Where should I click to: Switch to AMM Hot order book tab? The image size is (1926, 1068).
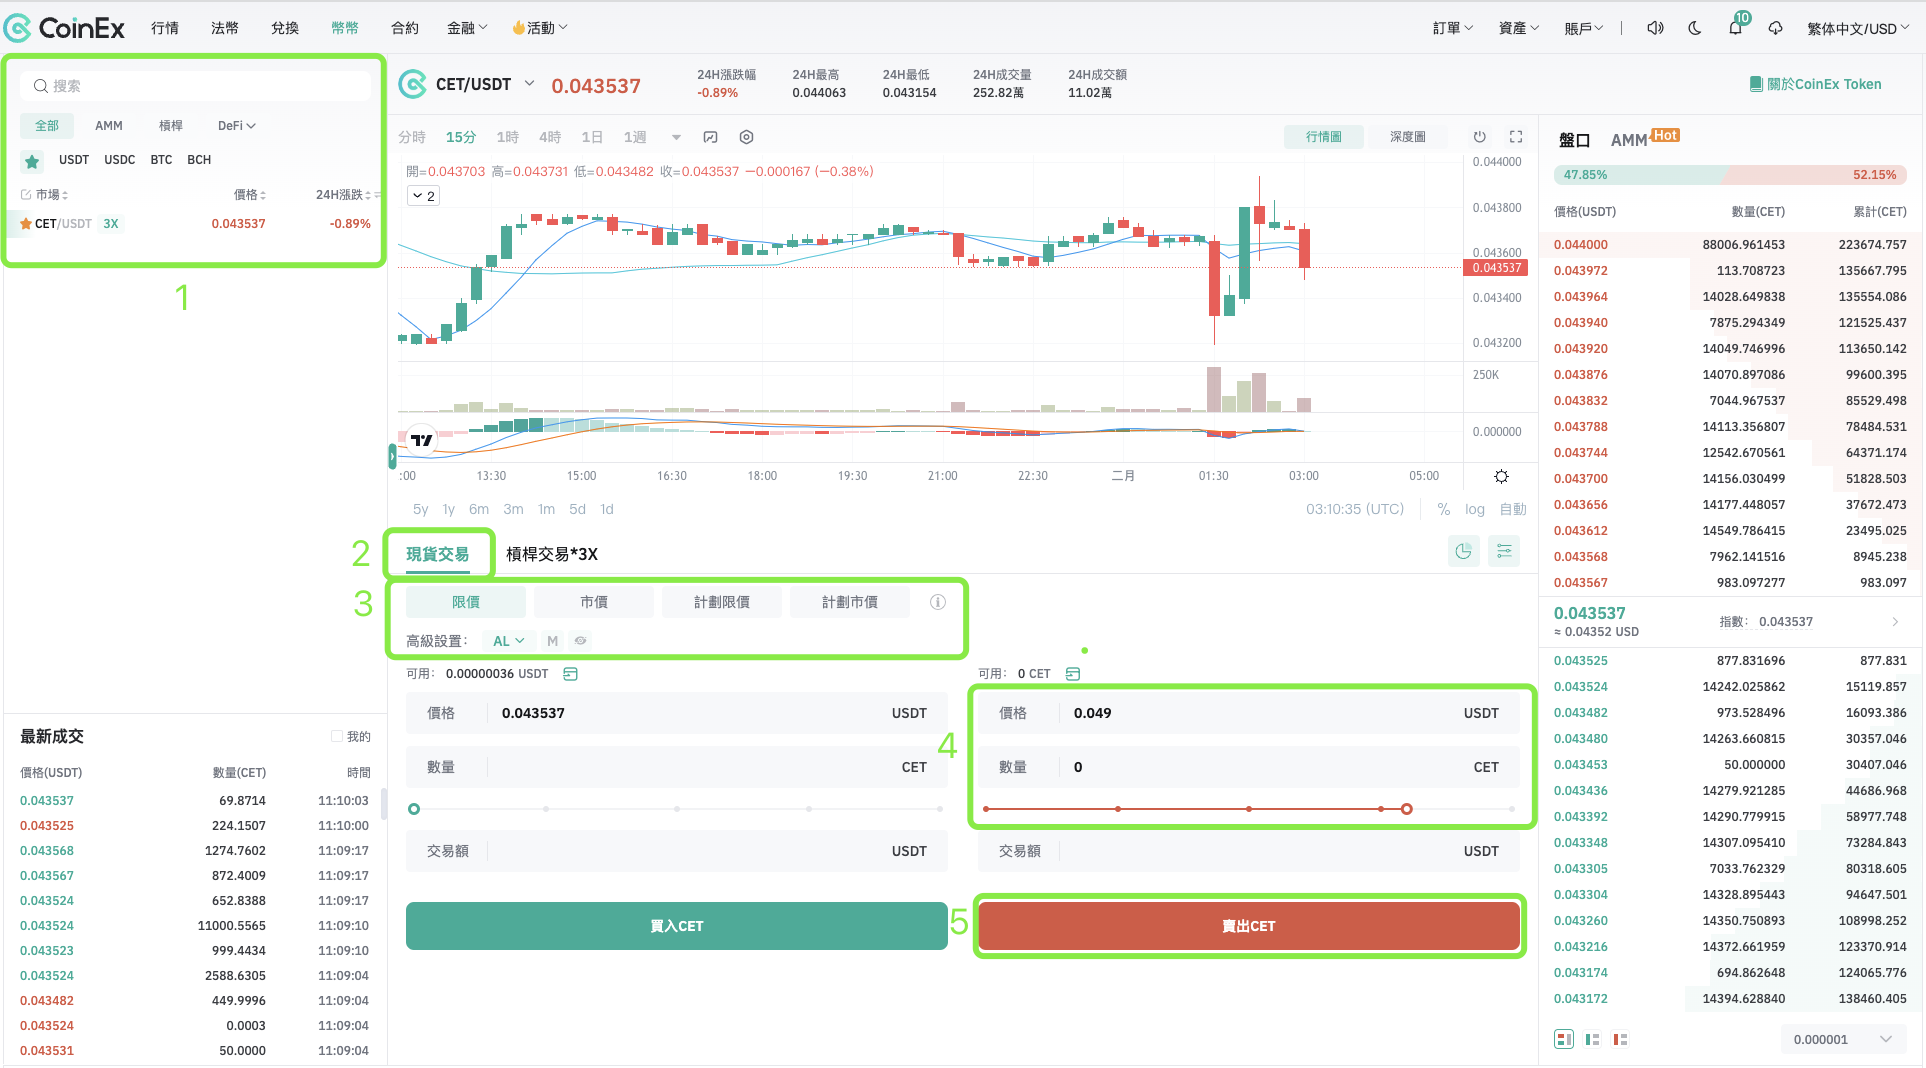1645,139
